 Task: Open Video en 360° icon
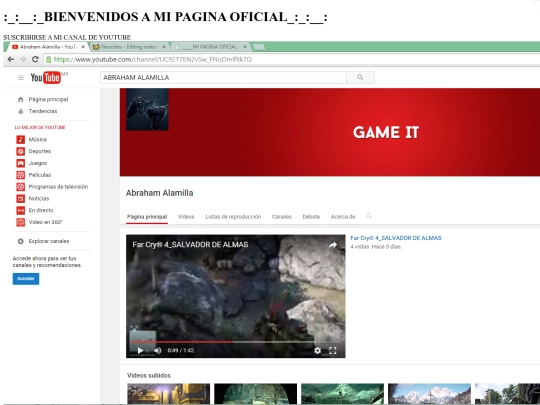click(21, 222)
